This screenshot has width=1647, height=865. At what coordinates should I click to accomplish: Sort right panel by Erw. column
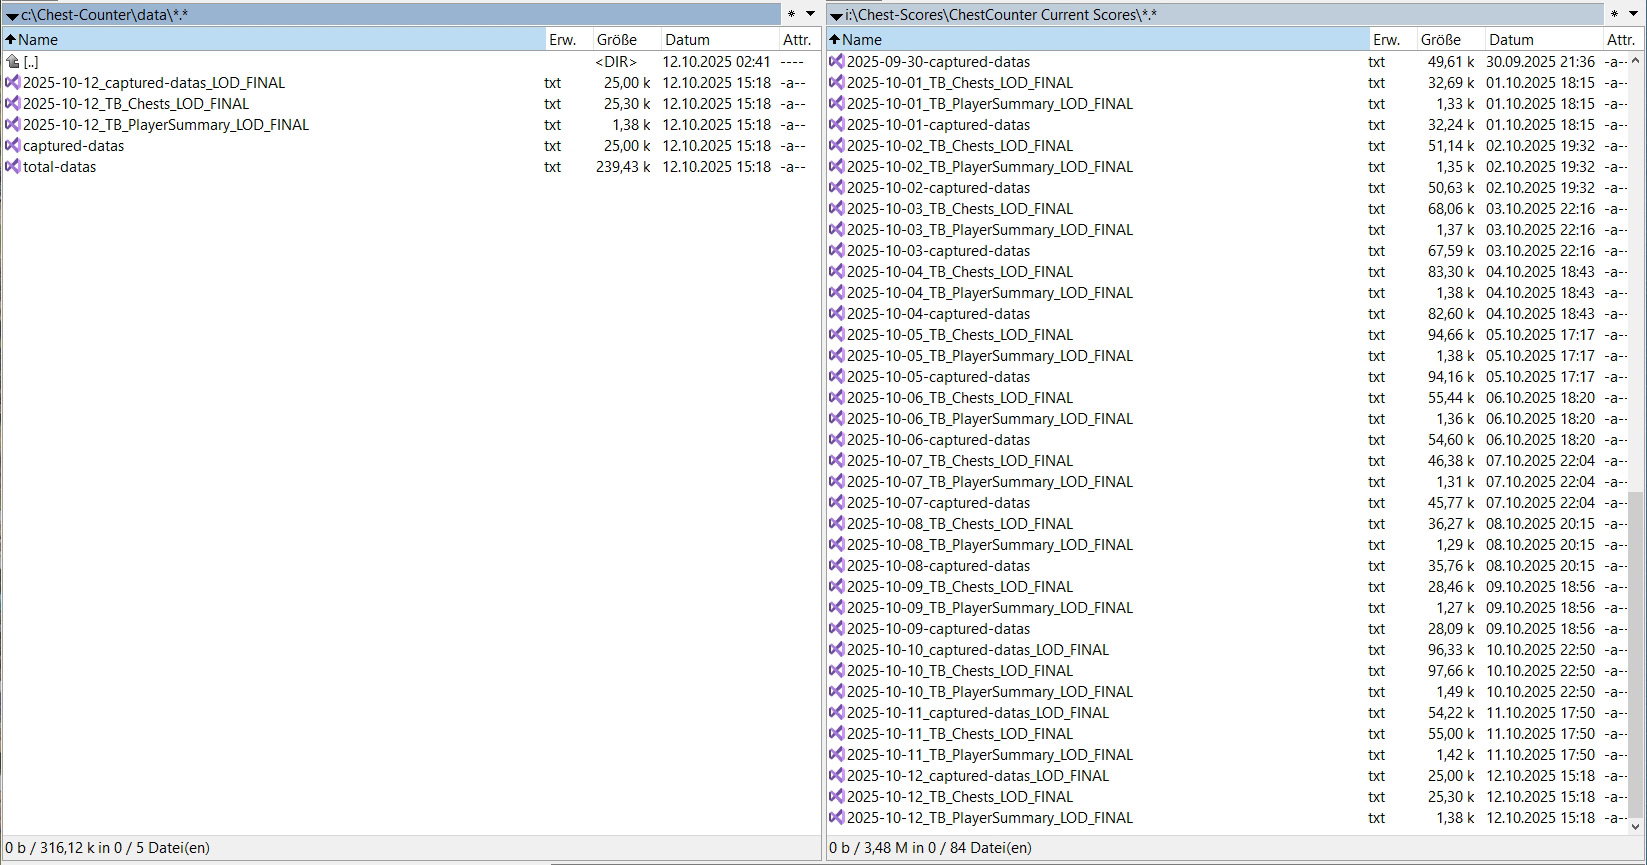pos(1386,40)
